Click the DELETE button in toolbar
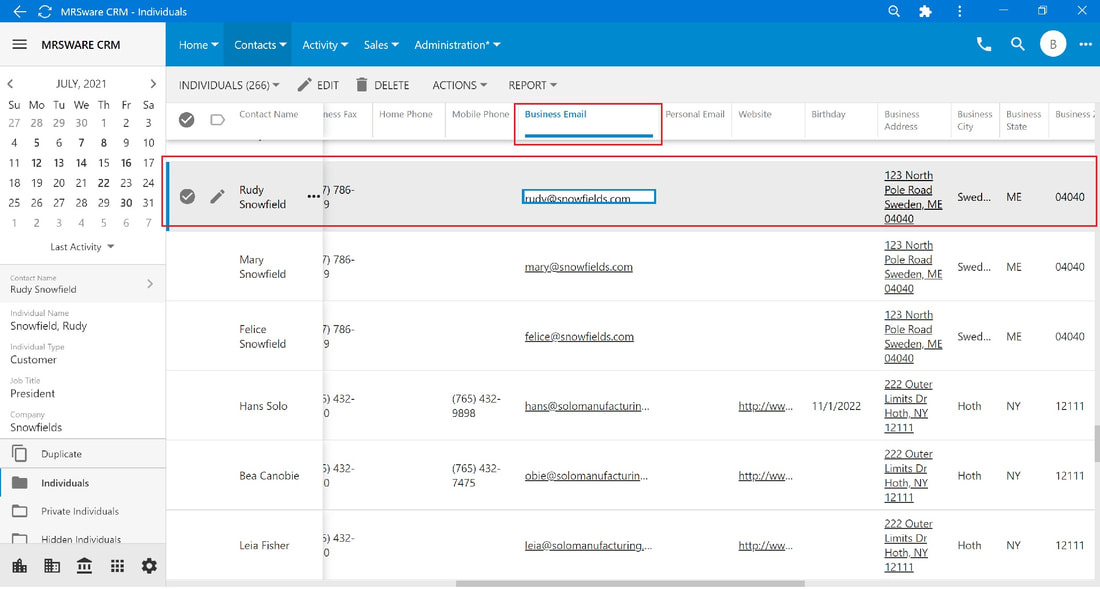Image resolution: width=1100 pixels, height=589 pixels. click(x=382, y=85)
